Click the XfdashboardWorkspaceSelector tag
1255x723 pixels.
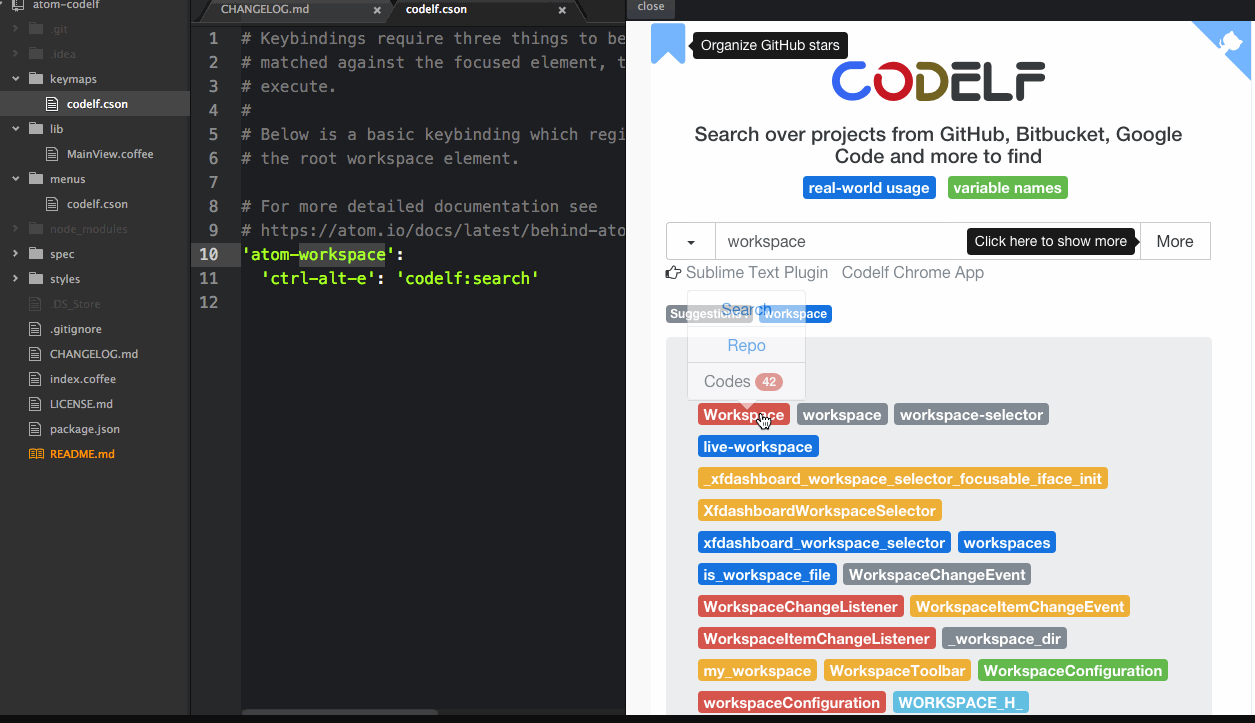point(820,510)
